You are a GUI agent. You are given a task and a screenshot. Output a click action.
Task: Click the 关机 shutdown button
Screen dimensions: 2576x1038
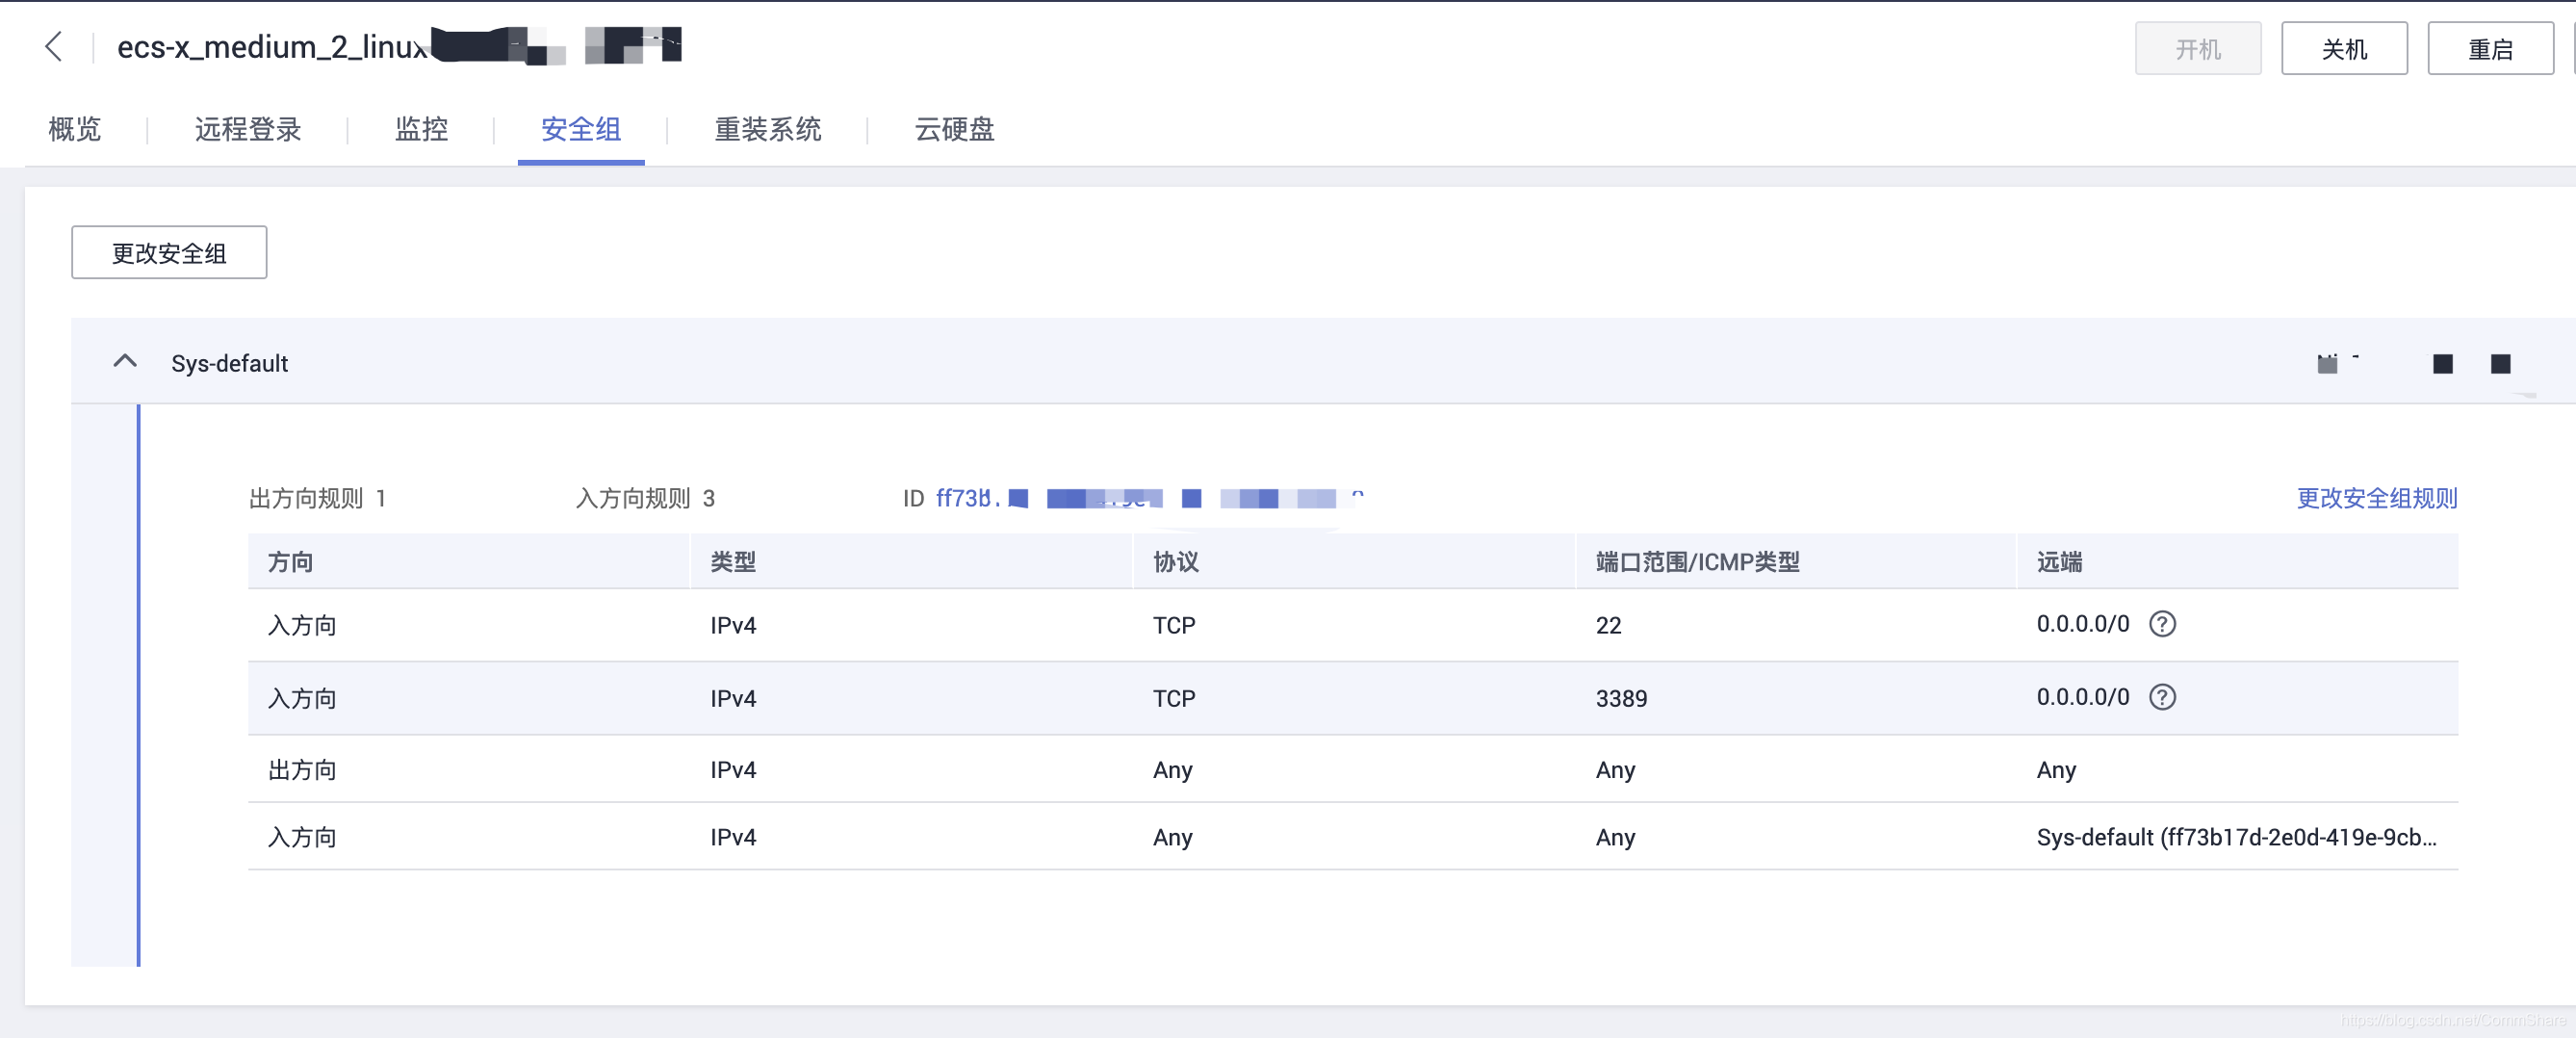click(x=2344, y=48)
